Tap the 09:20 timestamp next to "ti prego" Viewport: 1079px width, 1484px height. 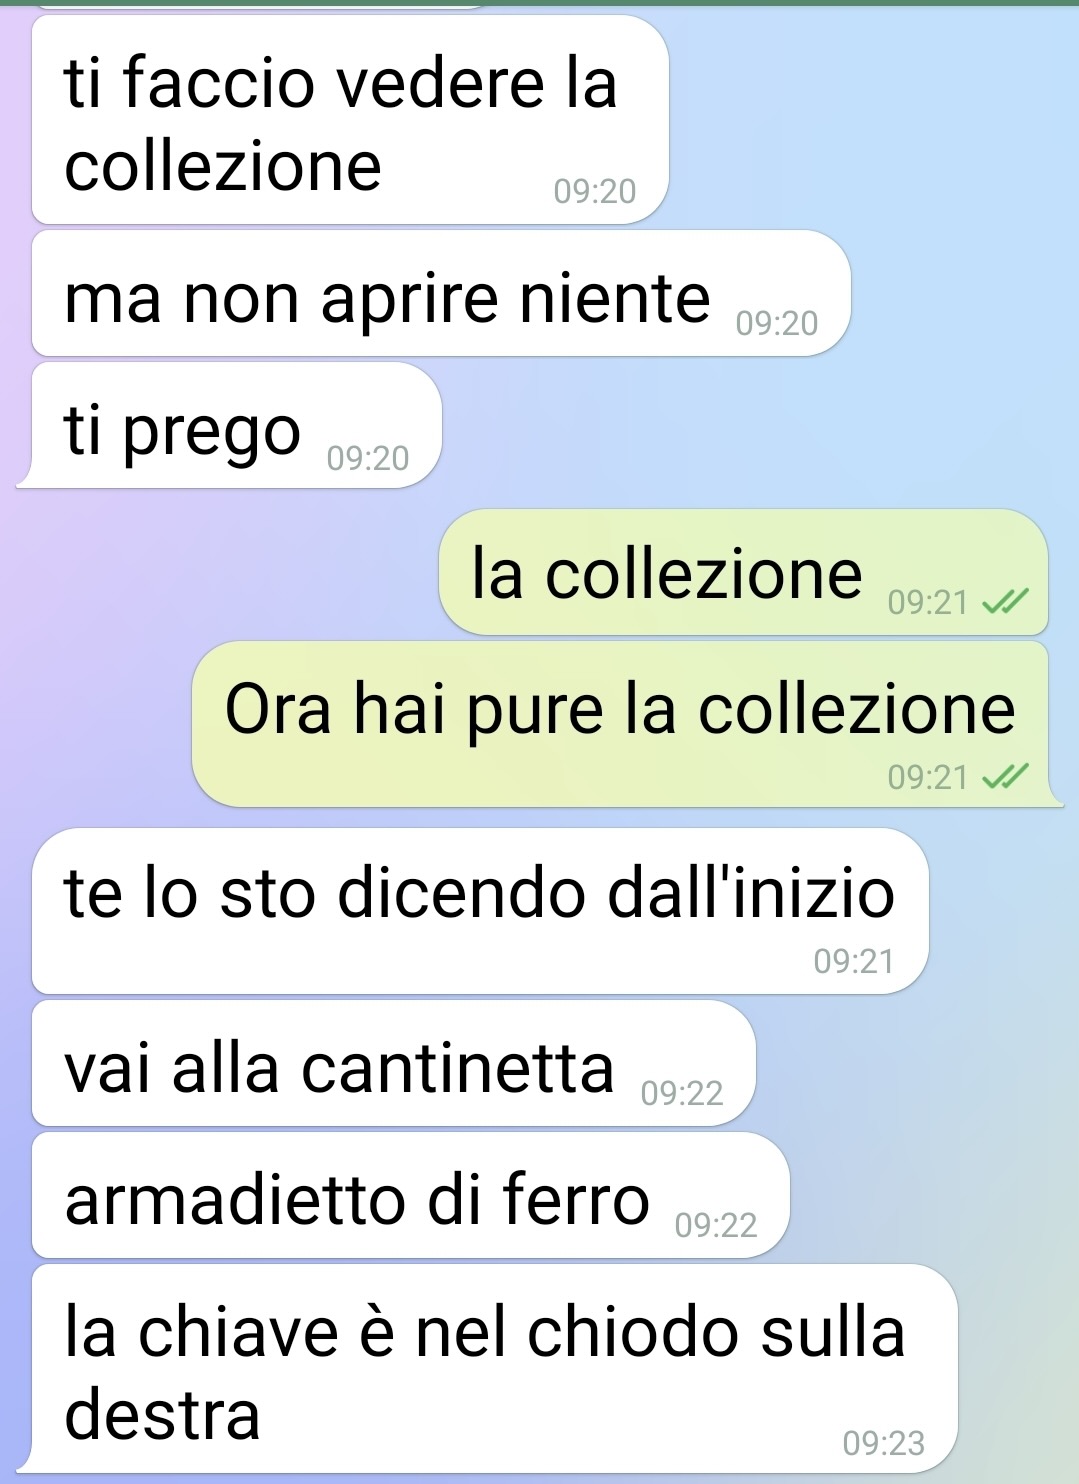pyautogui.click(x=368, y=458)
